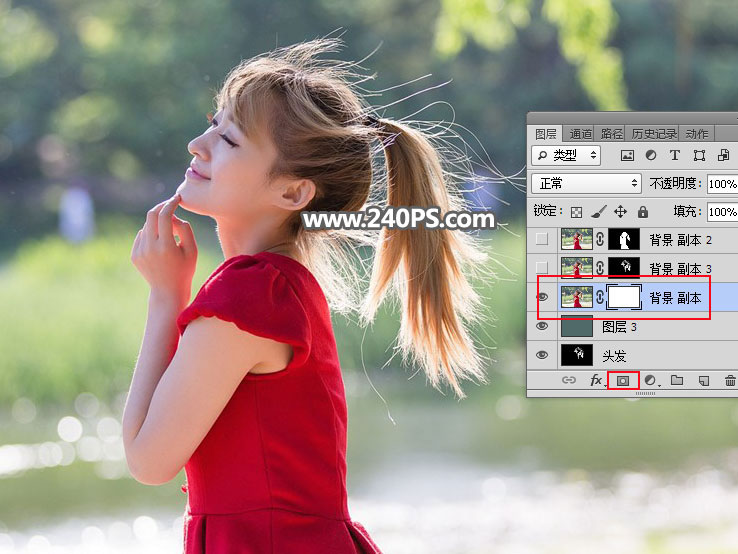The height and width of the screenshot is (554, 738).
Task: Open the layer style fx menu
Action: tap(597, 381)
